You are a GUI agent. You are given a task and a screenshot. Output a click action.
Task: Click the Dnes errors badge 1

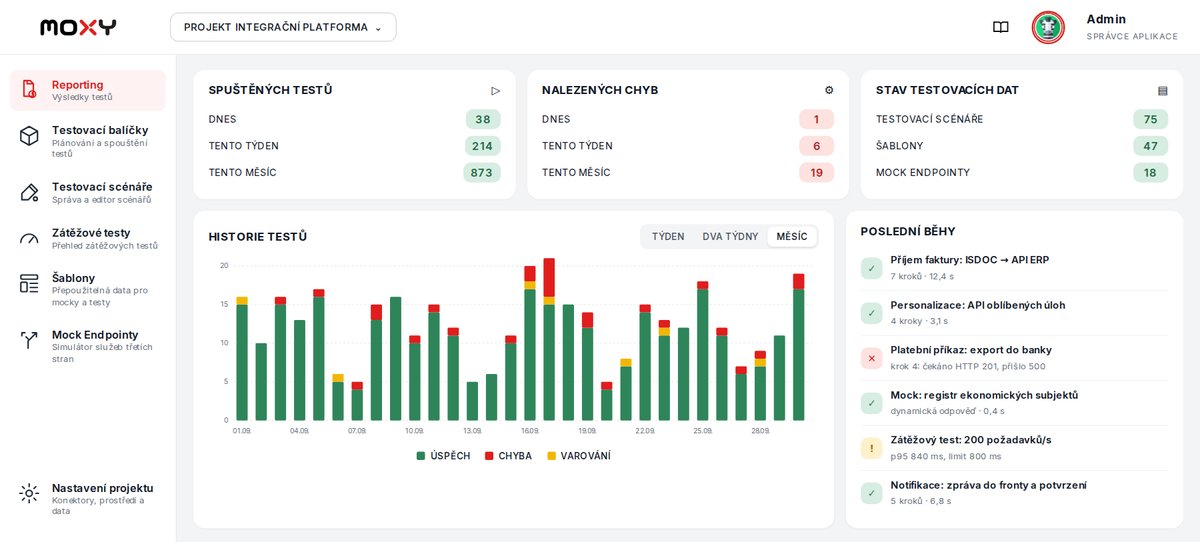point(816,119)
